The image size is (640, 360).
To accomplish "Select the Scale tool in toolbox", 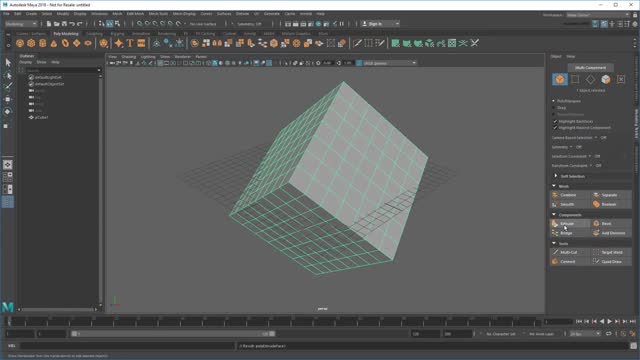I will pos(7,126).
